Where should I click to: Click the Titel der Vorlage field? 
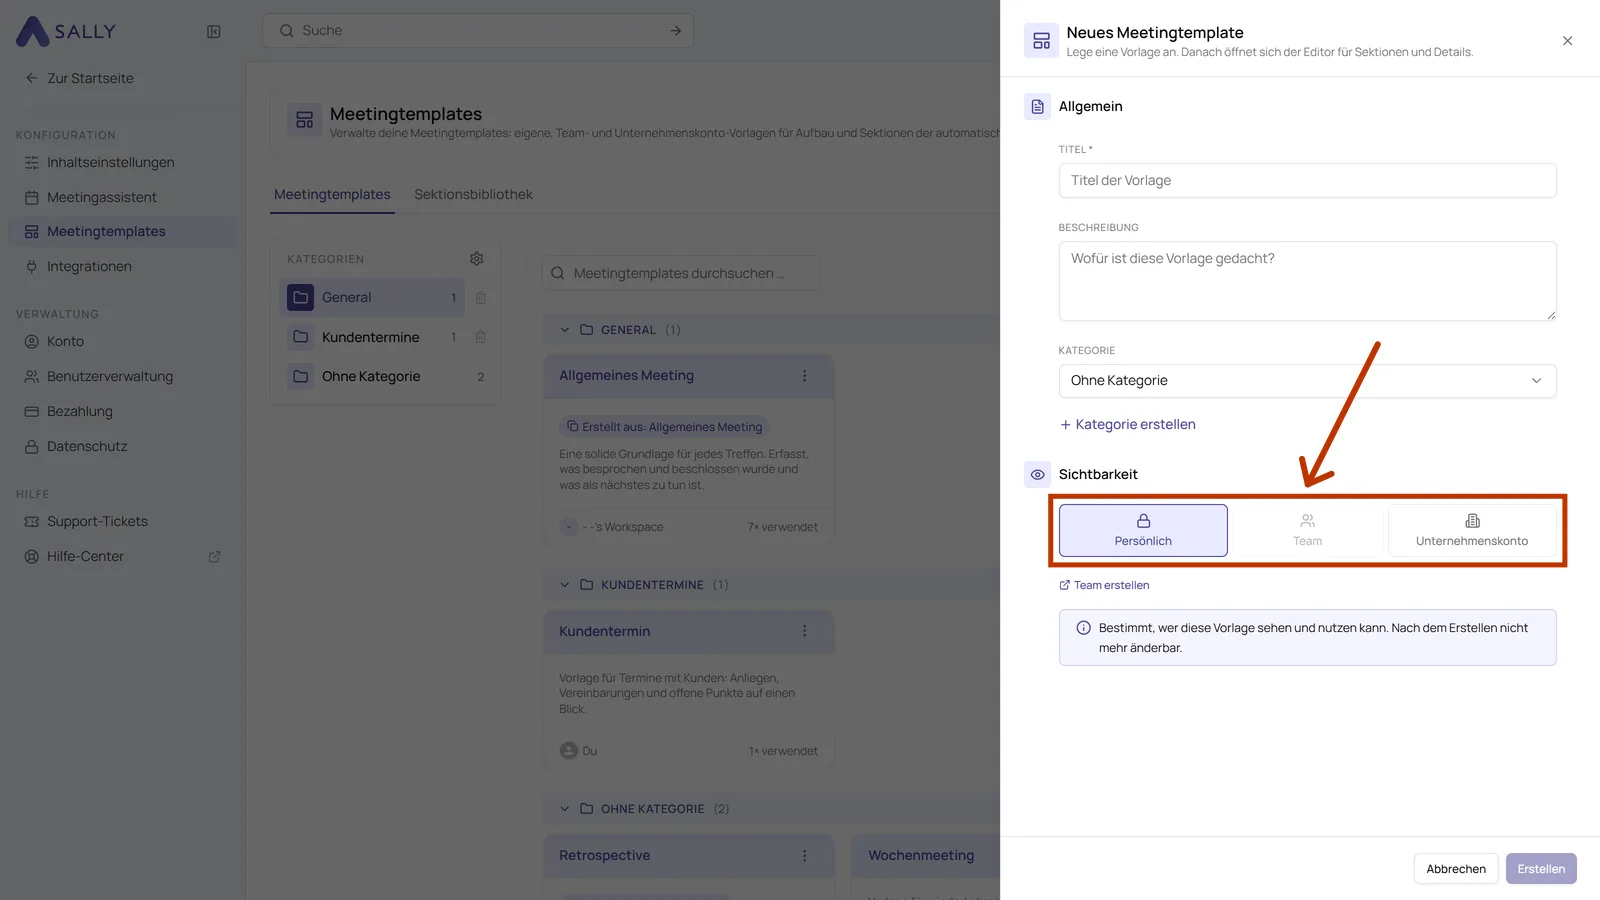tap(1307, 181)
